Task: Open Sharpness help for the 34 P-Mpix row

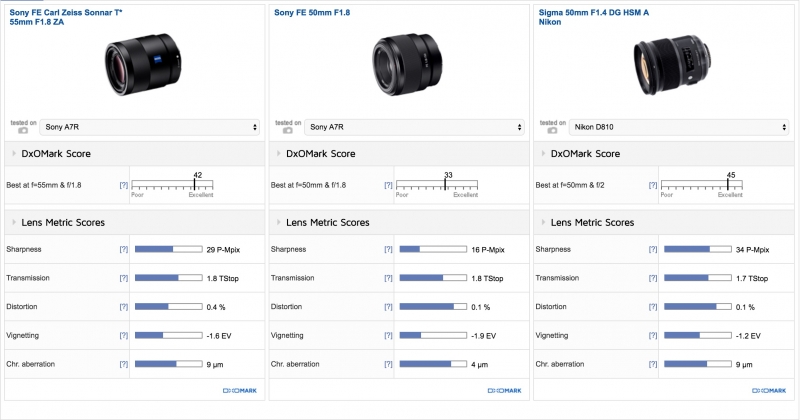Action: click(653, 250)
